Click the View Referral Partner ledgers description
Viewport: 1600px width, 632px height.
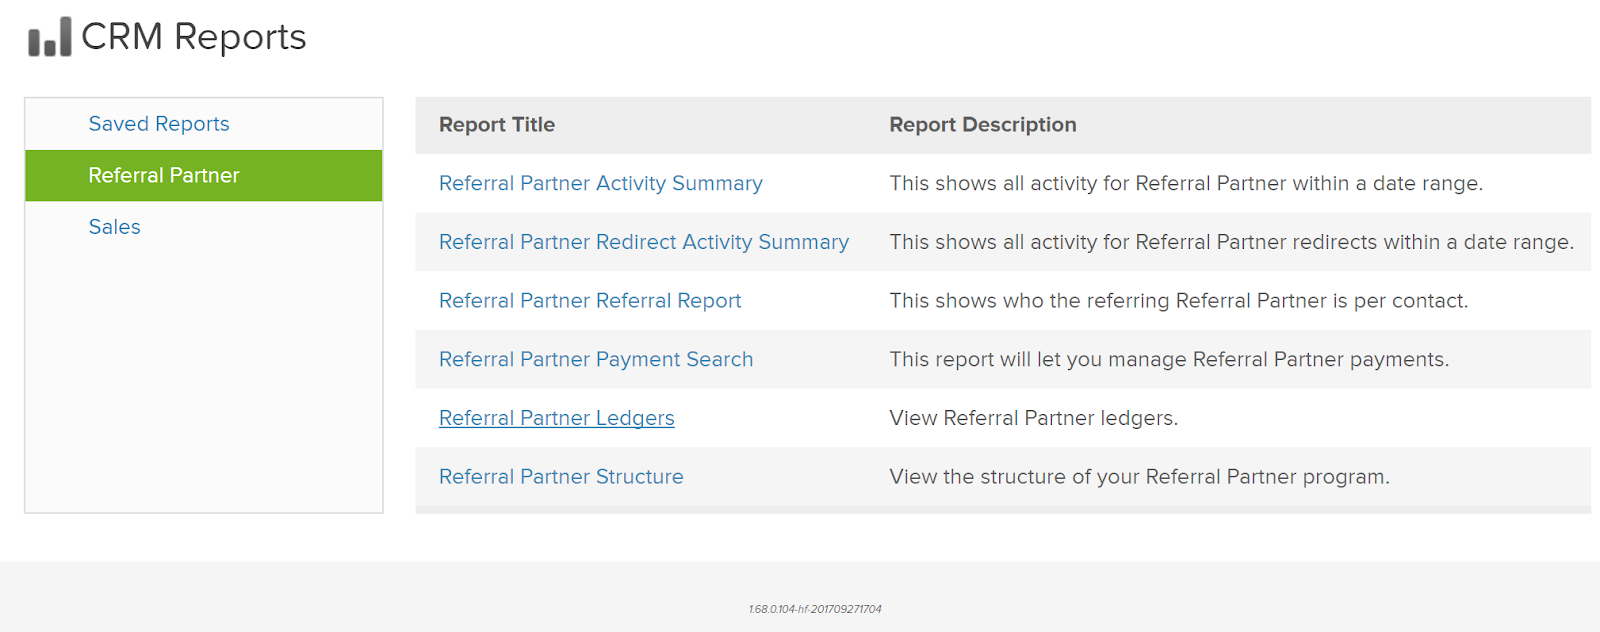click(x=1034, y=418)
